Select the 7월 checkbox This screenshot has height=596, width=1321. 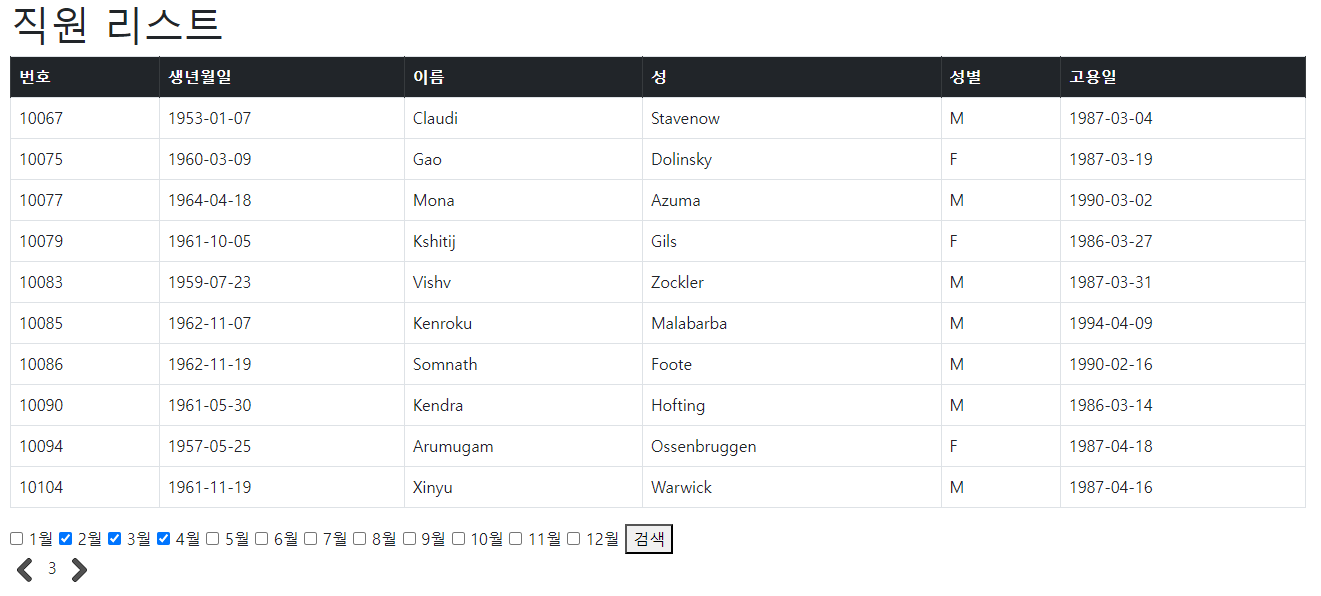pos(310,539)
